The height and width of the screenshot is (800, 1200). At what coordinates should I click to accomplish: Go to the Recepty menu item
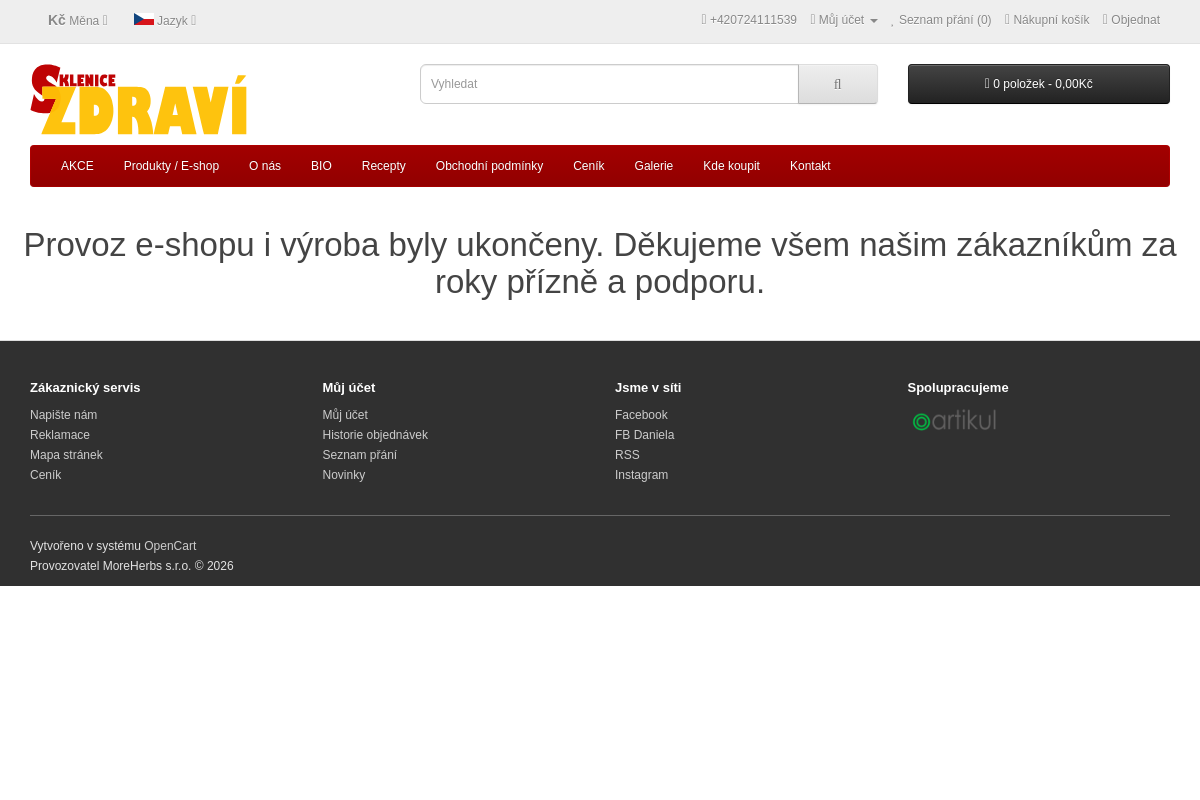pyautogui.click(x=384, y=166)
